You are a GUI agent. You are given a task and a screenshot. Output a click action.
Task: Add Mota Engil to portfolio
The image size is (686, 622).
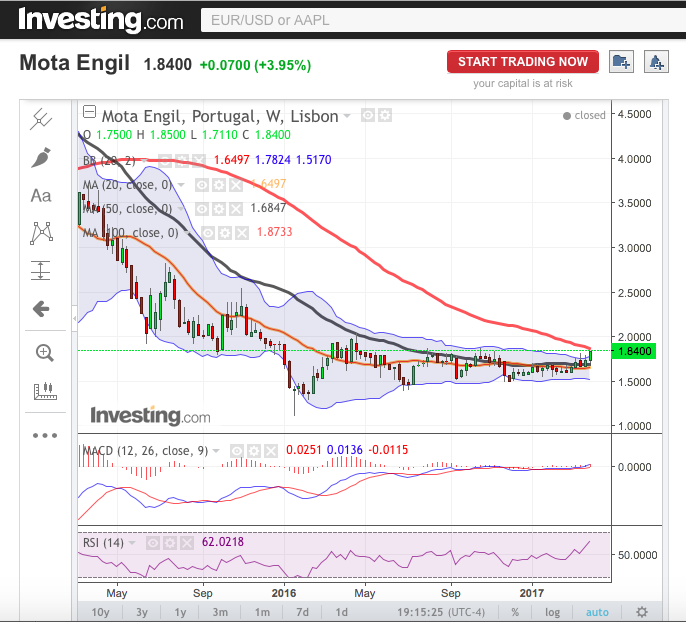[x=621, y=62]
